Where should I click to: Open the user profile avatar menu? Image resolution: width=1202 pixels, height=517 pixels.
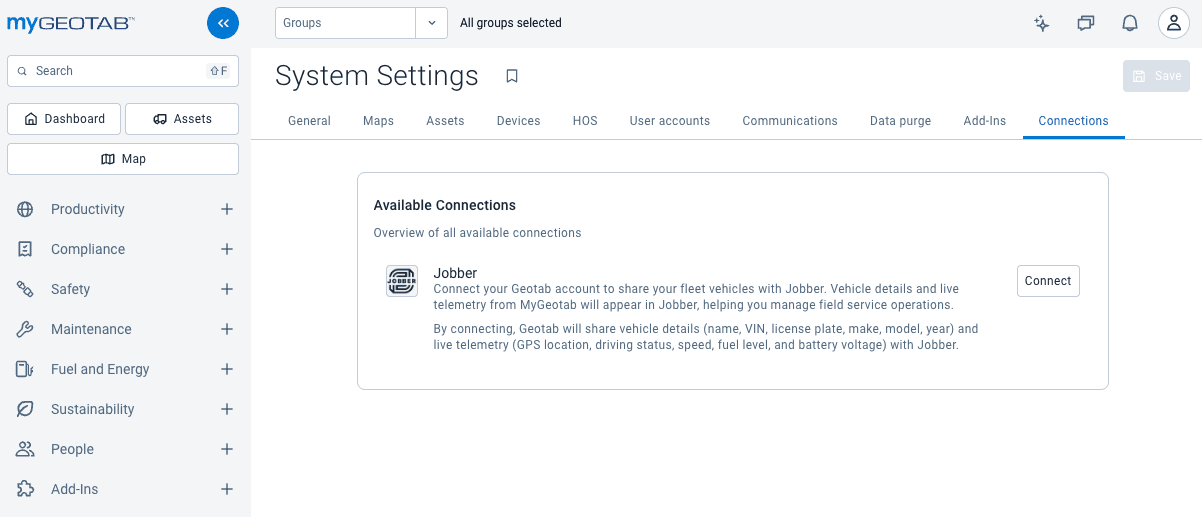(1174, 23)
